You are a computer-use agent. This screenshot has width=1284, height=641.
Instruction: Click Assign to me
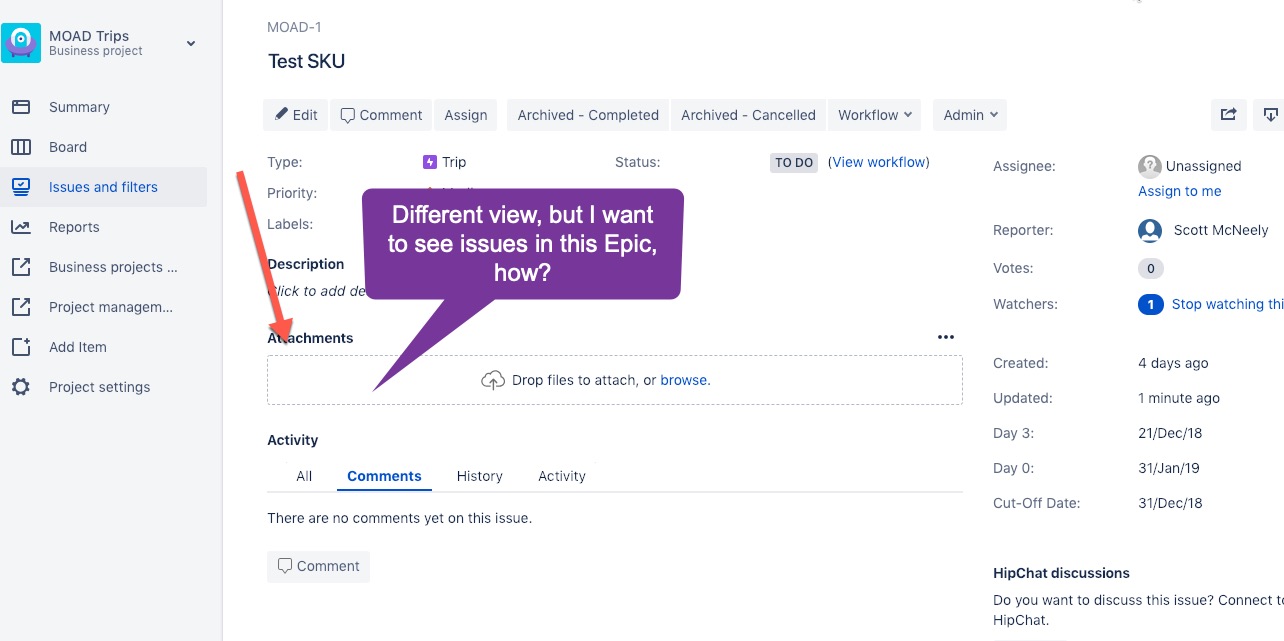(1180, 191)
